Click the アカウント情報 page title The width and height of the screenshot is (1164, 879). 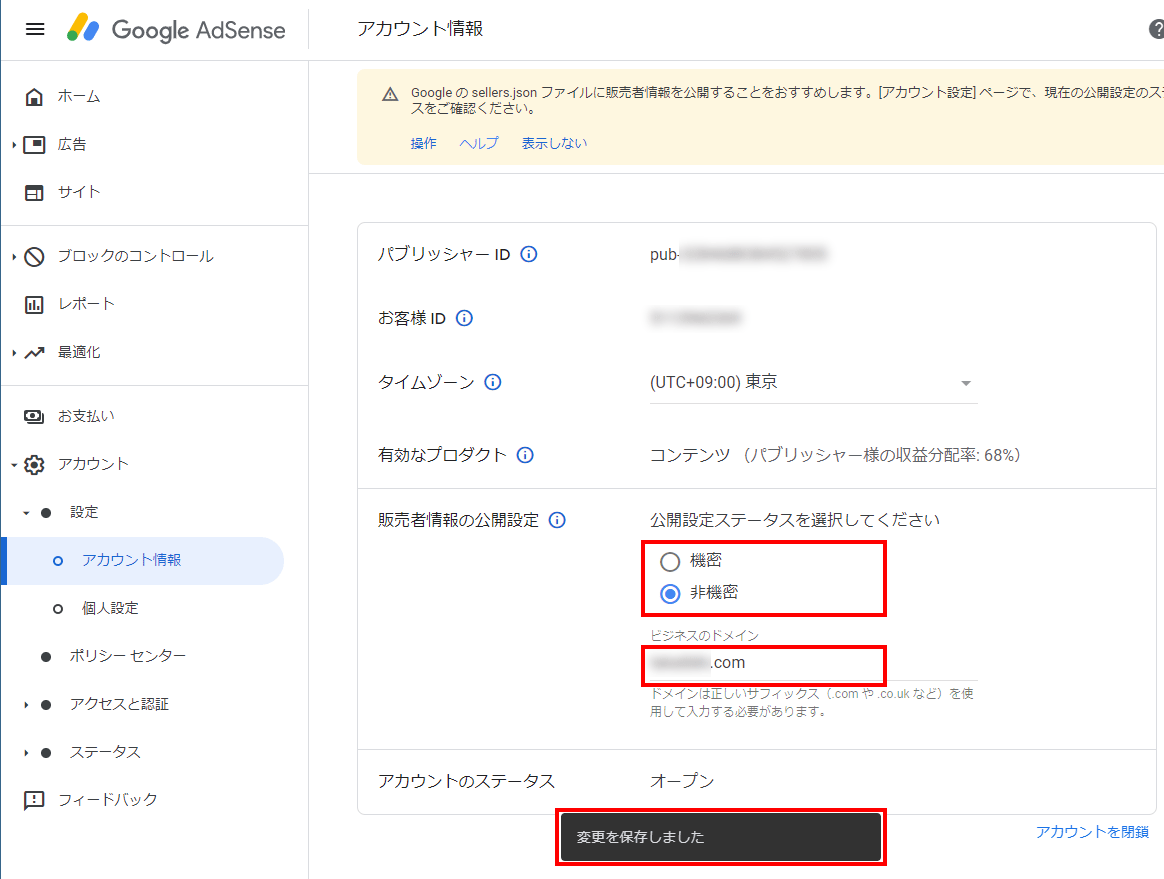(x=420, y=28)
